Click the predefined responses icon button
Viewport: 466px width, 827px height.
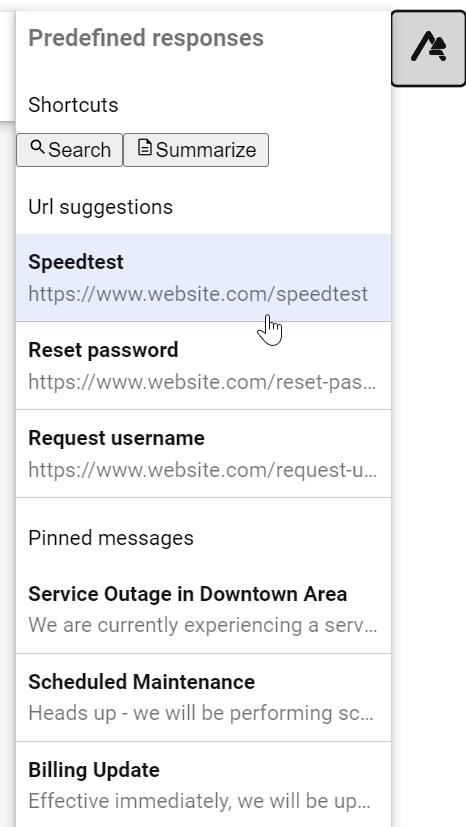tap(429, 48)
